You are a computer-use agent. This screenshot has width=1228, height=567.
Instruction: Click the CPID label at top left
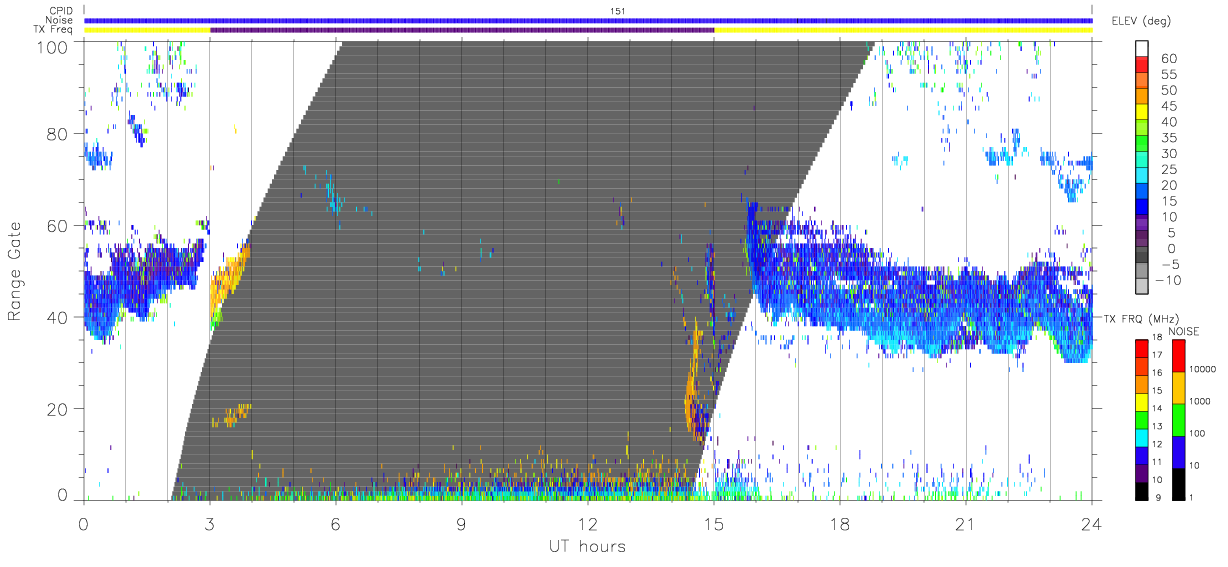(63, 11)
